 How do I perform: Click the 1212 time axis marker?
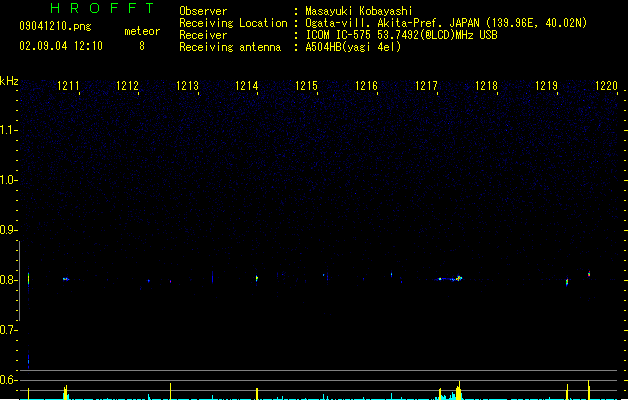(127, 86)
